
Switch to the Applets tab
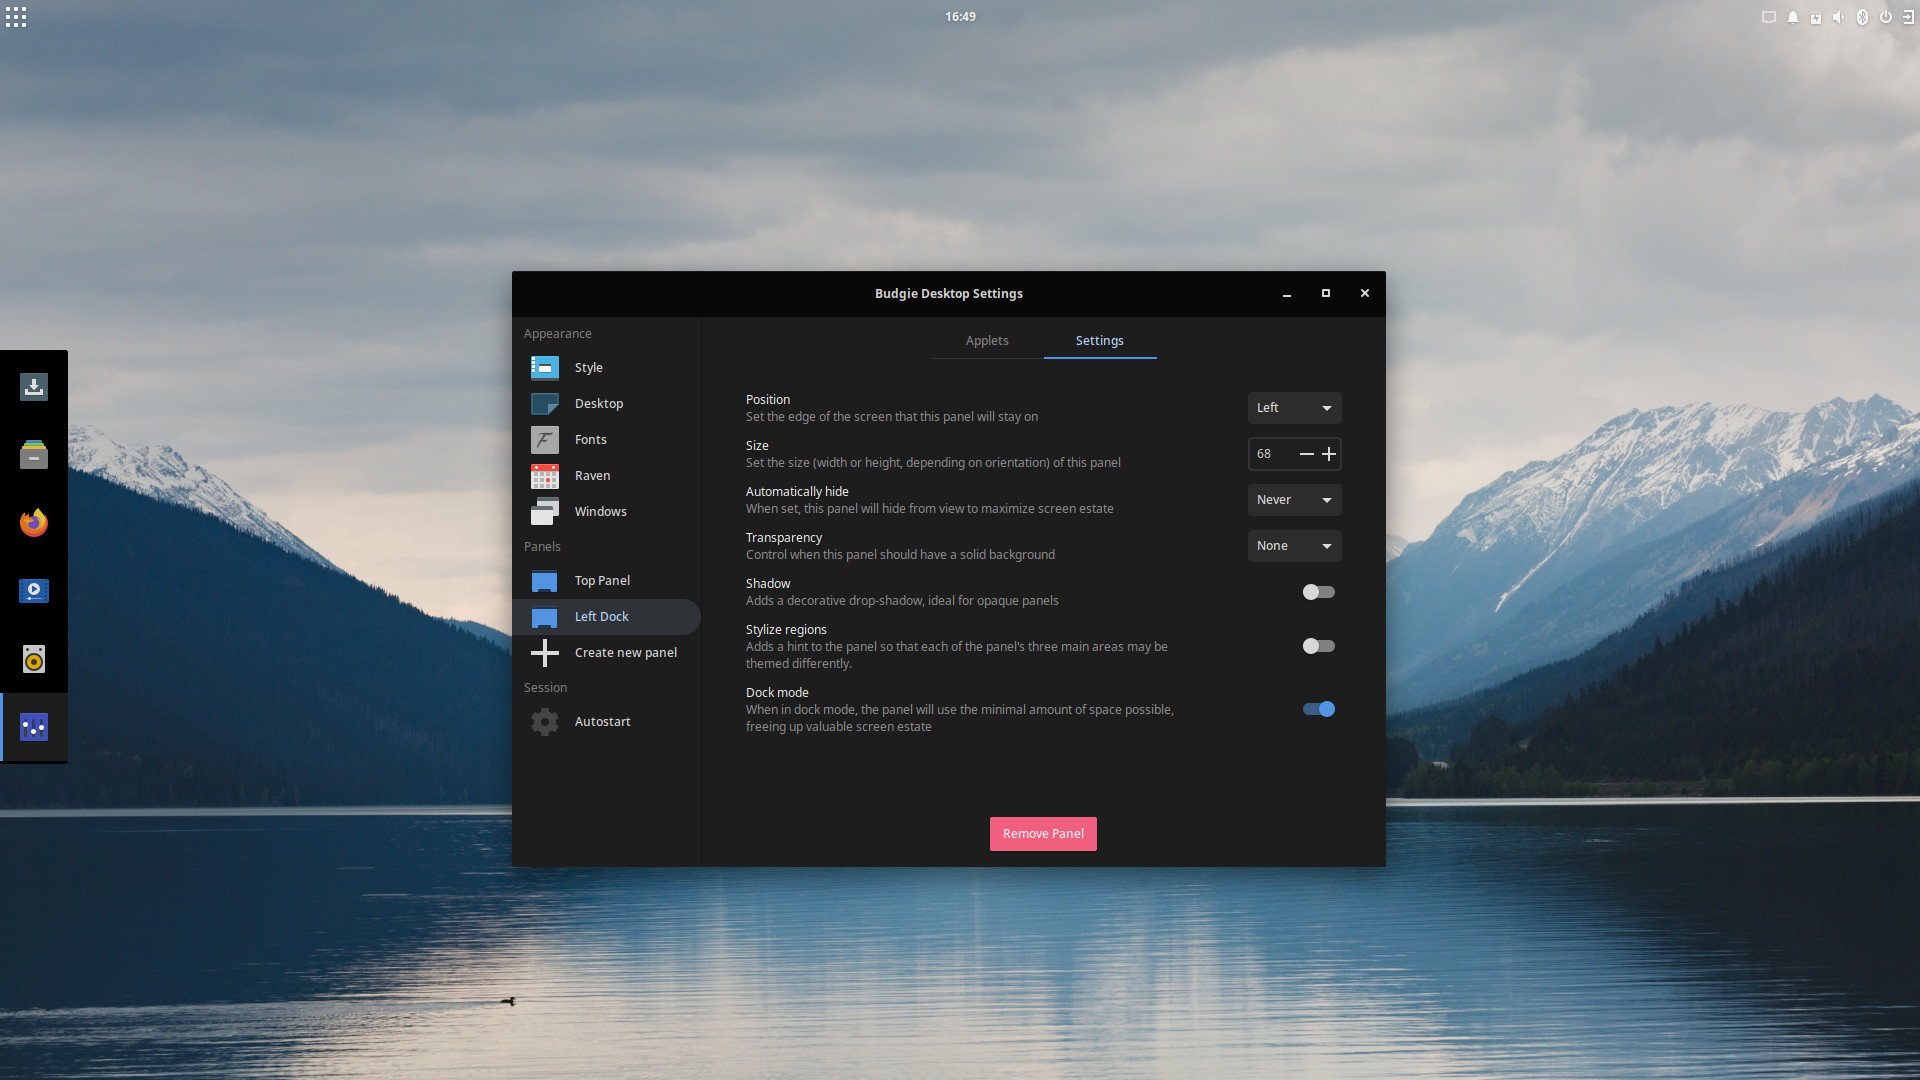(x=988, y=340)
